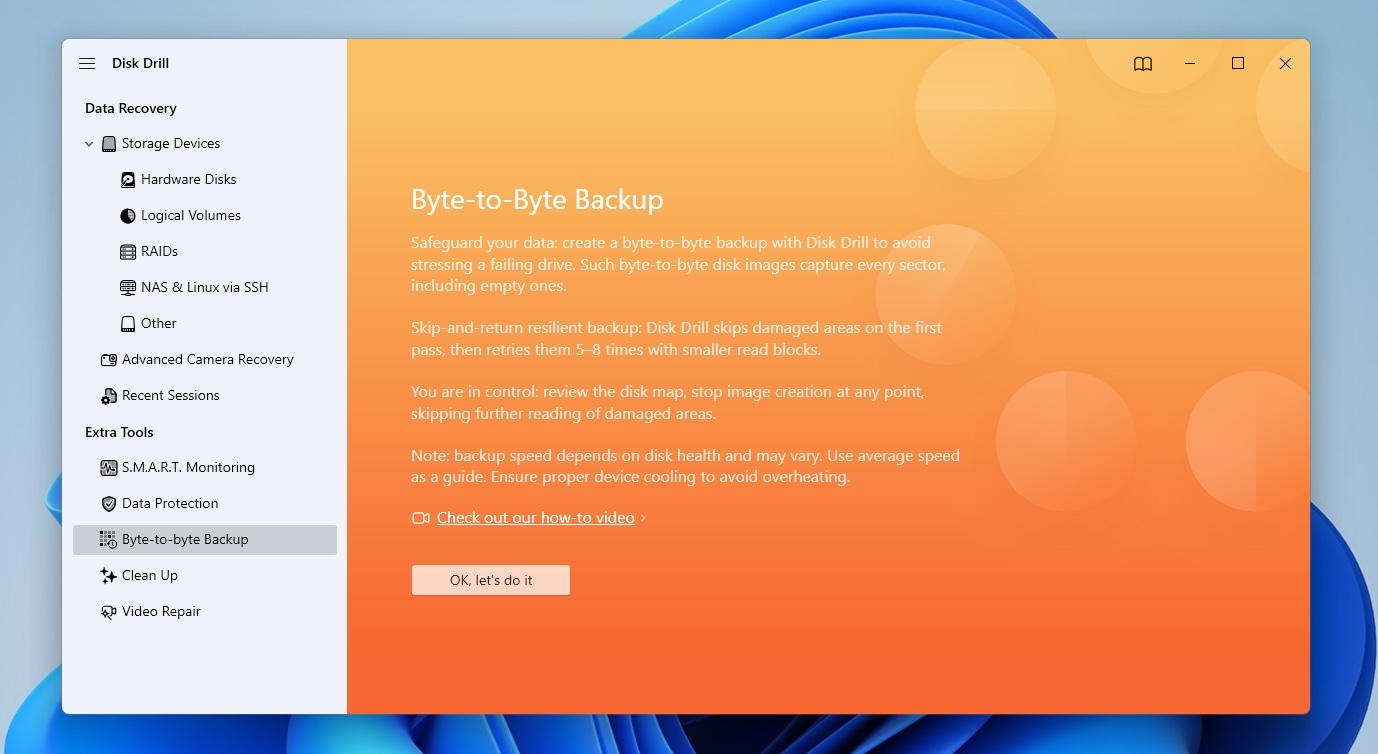Click the video camera icon beside how-to link
Image resolution: width=1378 pixels, height=754 pixels.
point(421,518)
